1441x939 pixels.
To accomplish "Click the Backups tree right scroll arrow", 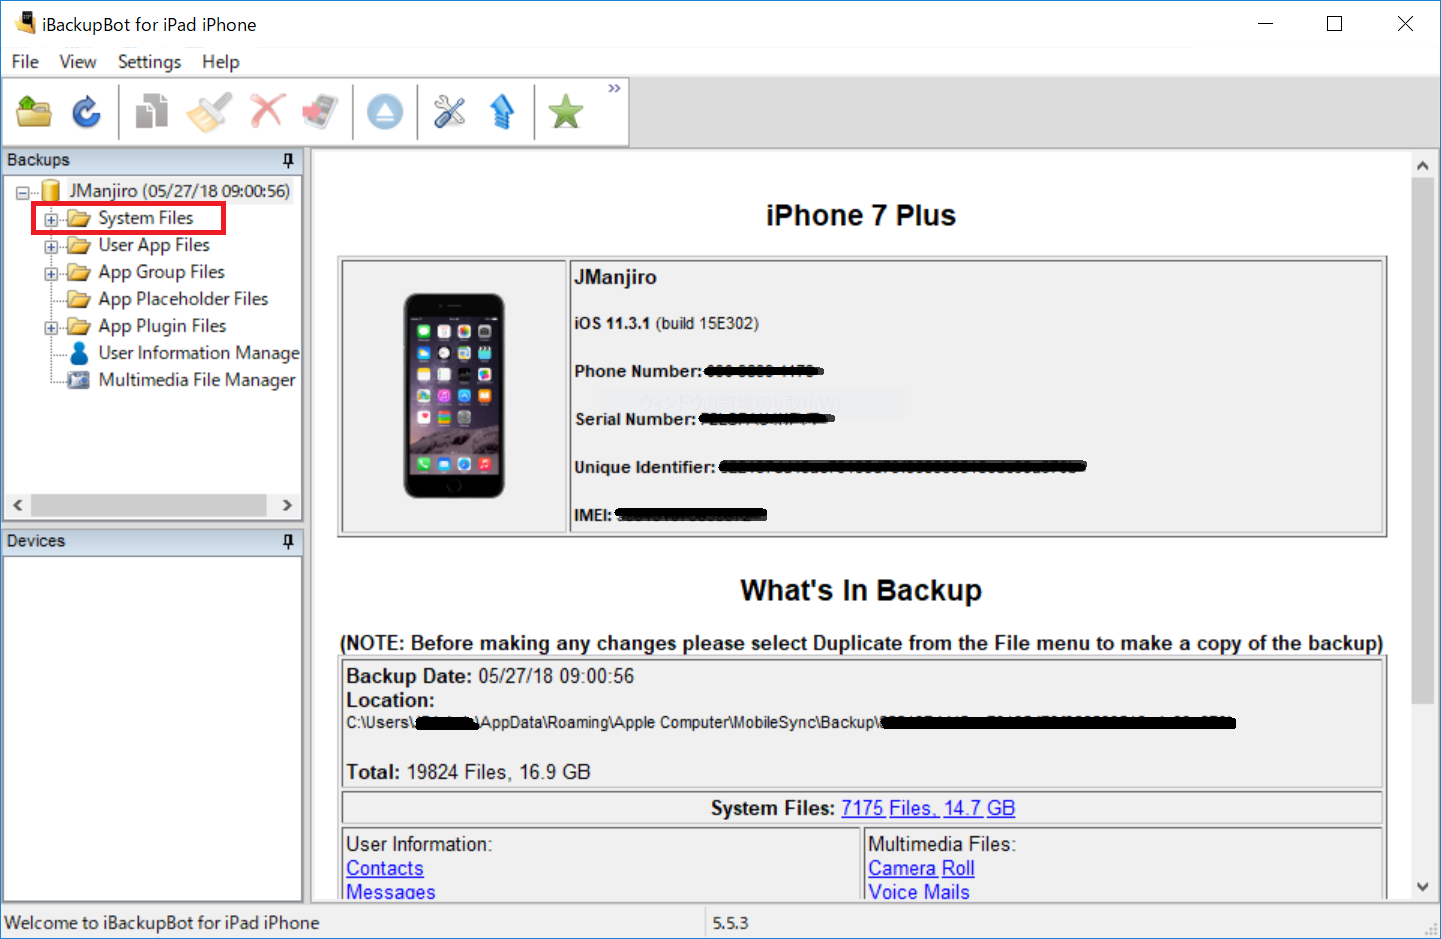I will (287, 505).
